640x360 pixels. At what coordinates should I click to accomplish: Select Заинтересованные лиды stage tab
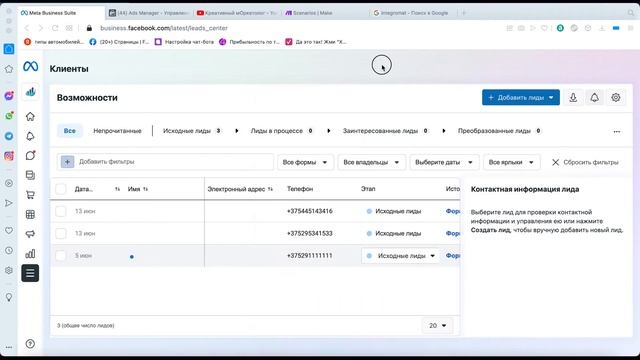385,131
